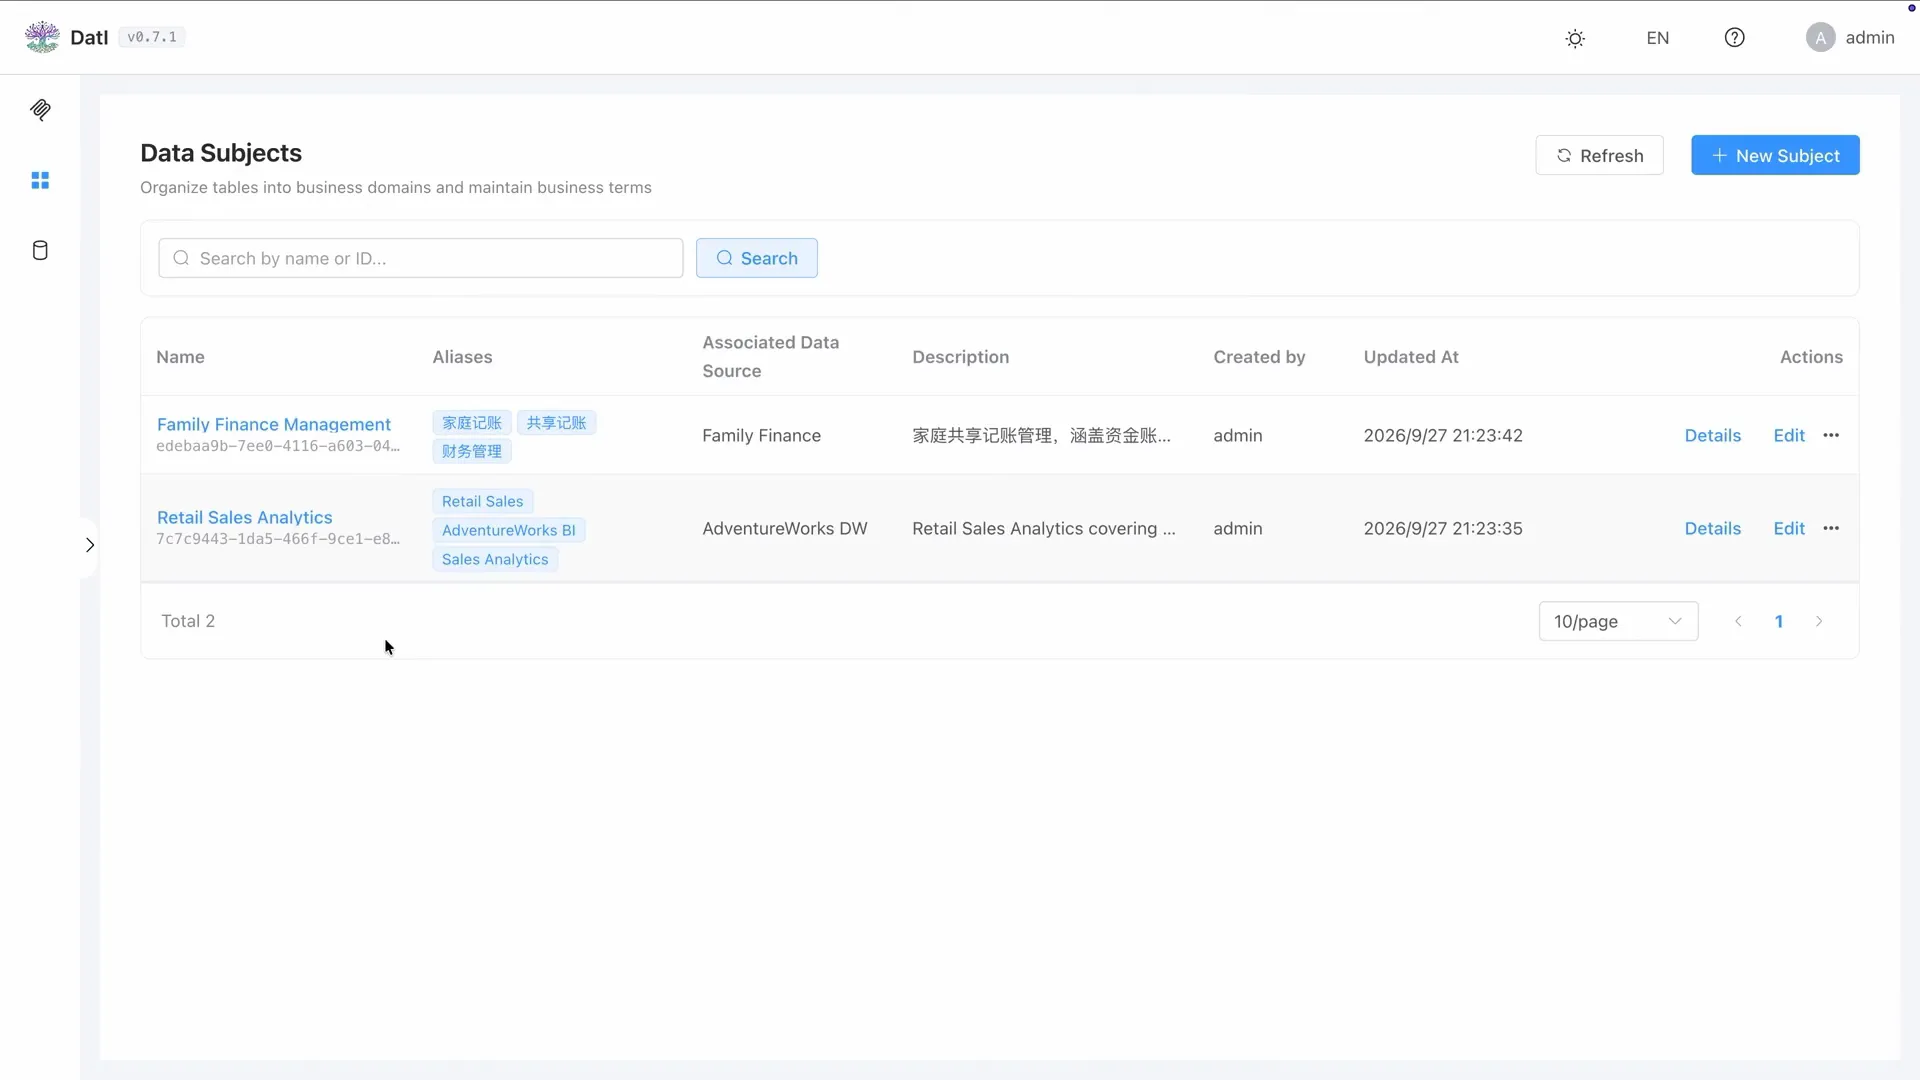The width and height of the screenshot is (1920, 1080).
Task: Open more actions for Retail Sales Analytics
Action: coord(1831,528)
